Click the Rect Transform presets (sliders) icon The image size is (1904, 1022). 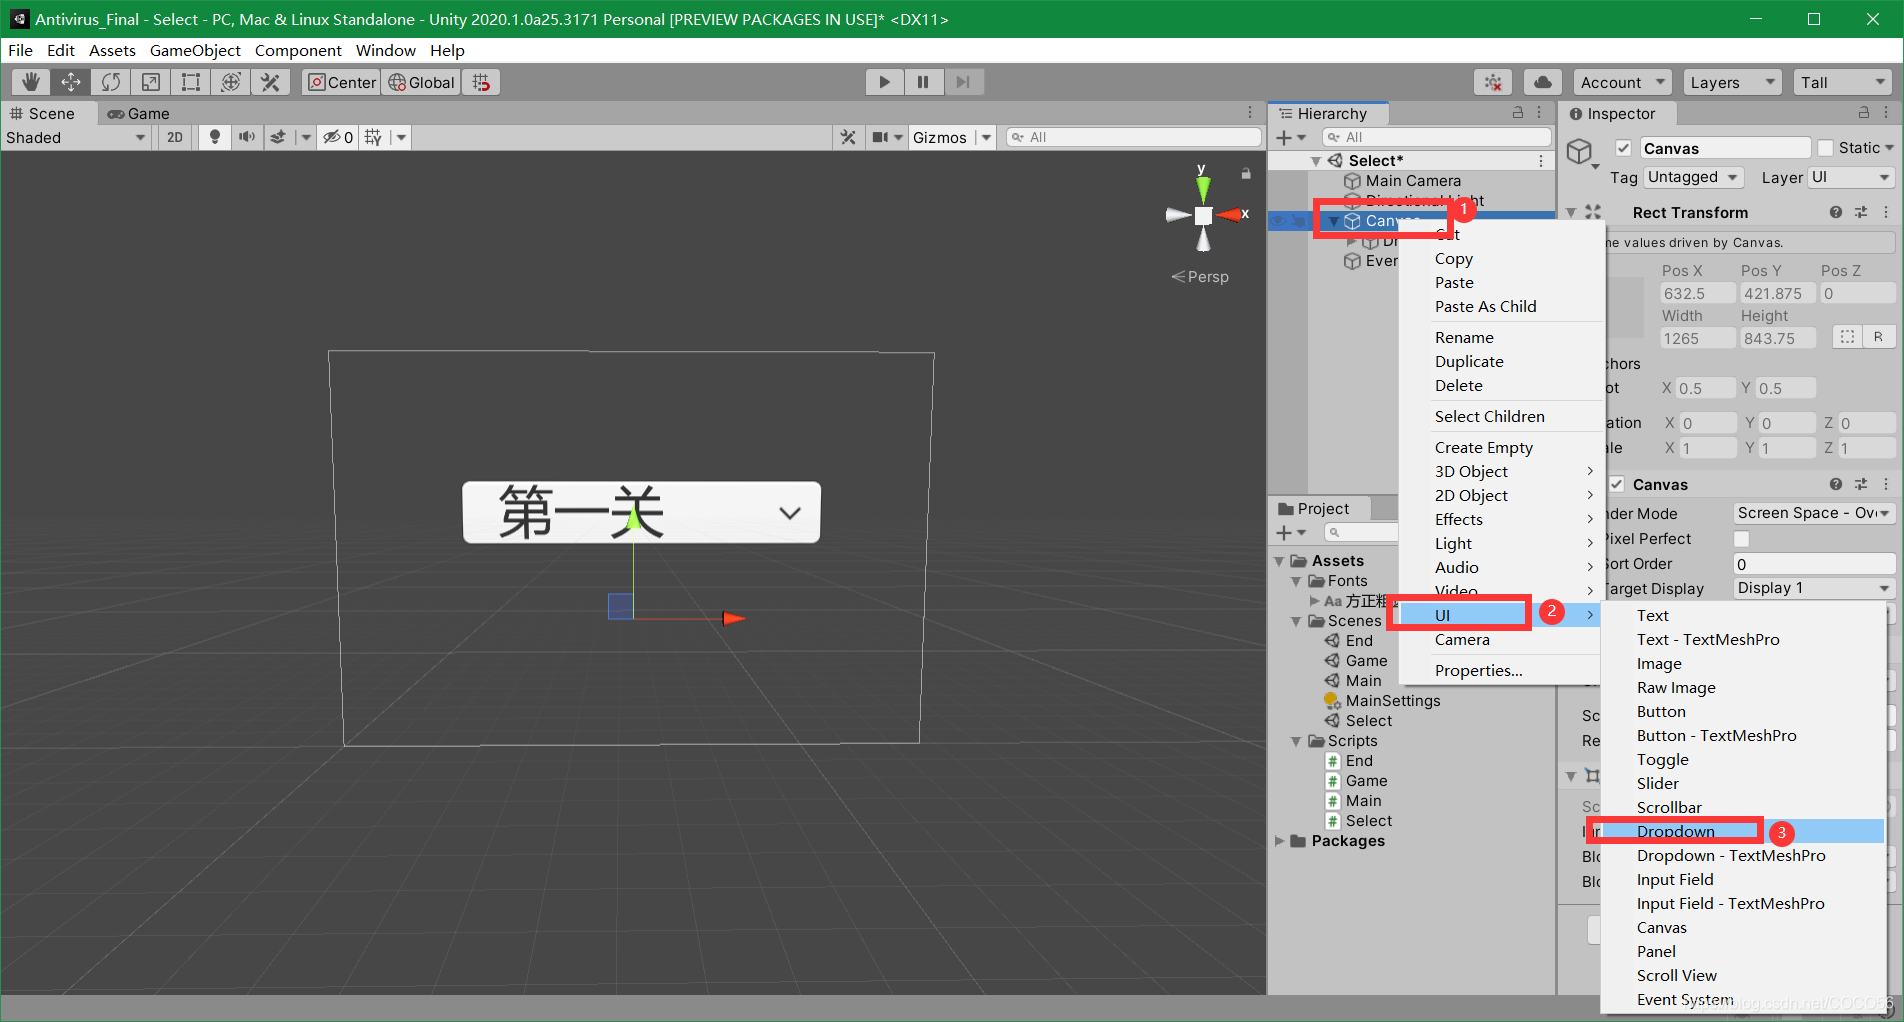click(1861, 212)
